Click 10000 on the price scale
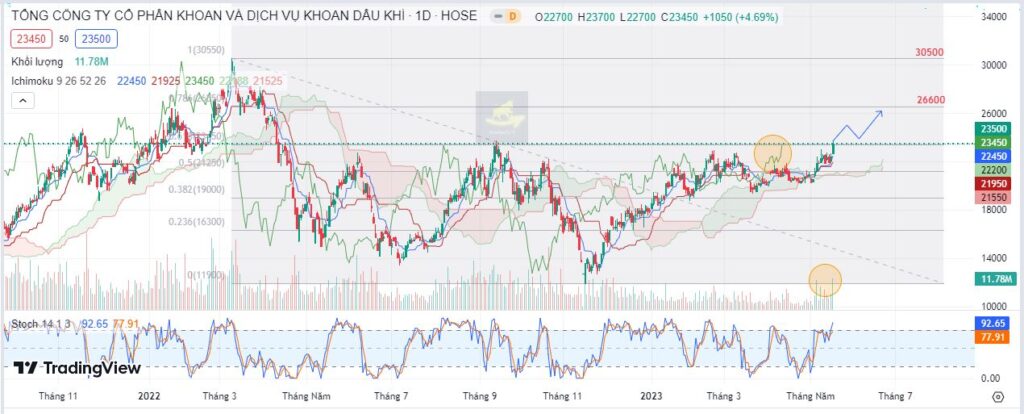The height and width of the screenshot is (414, 1024). 993,306
